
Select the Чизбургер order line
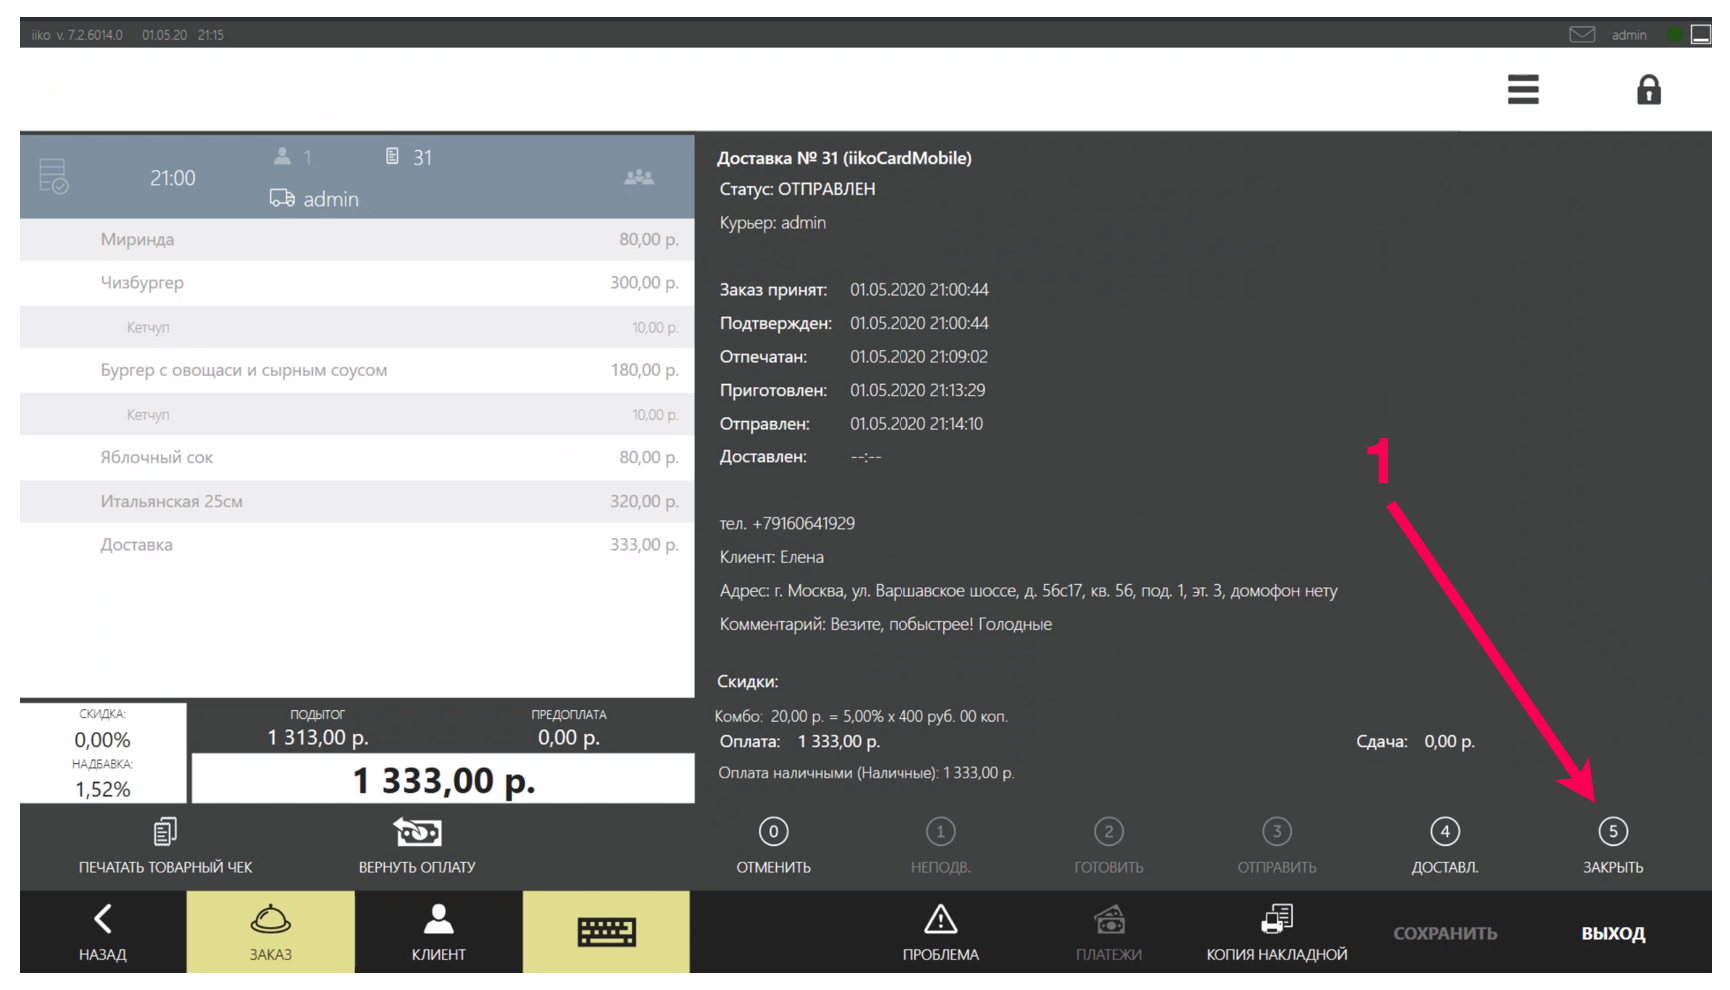tap(357, 283)
